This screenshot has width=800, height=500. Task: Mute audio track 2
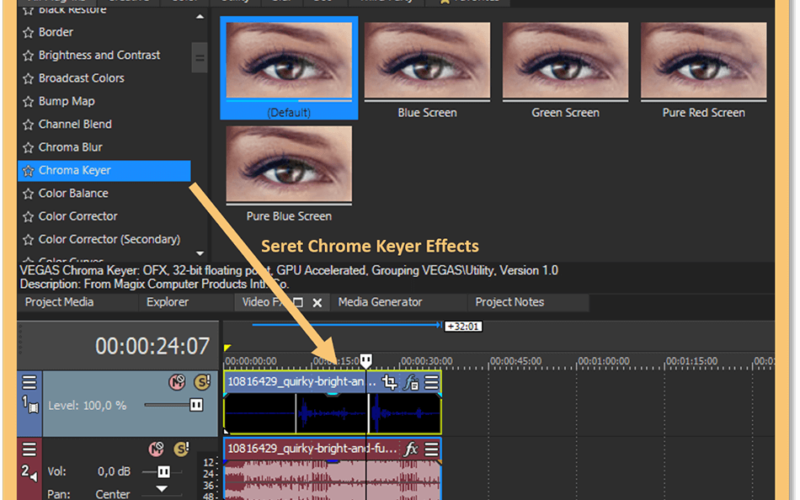(156, 449)
